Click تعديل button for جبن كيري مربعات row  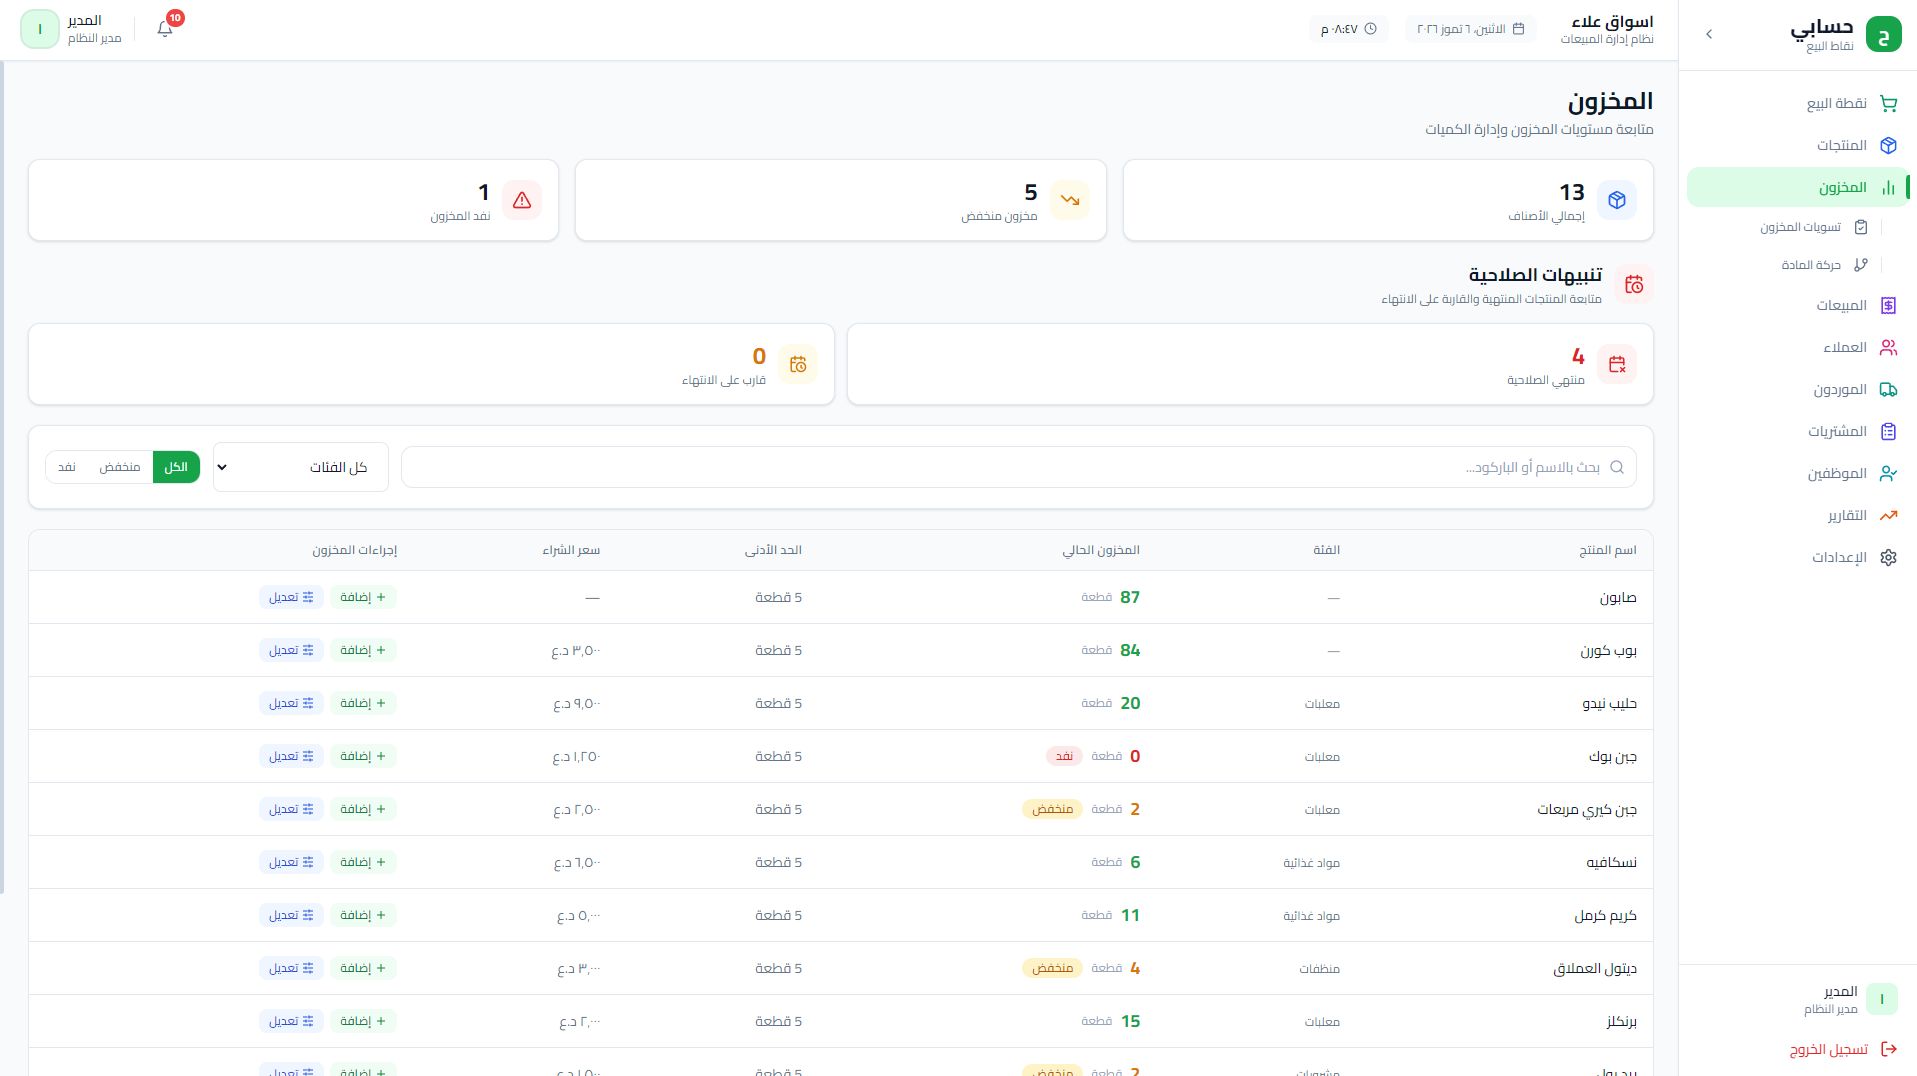[x=291, y=809]
